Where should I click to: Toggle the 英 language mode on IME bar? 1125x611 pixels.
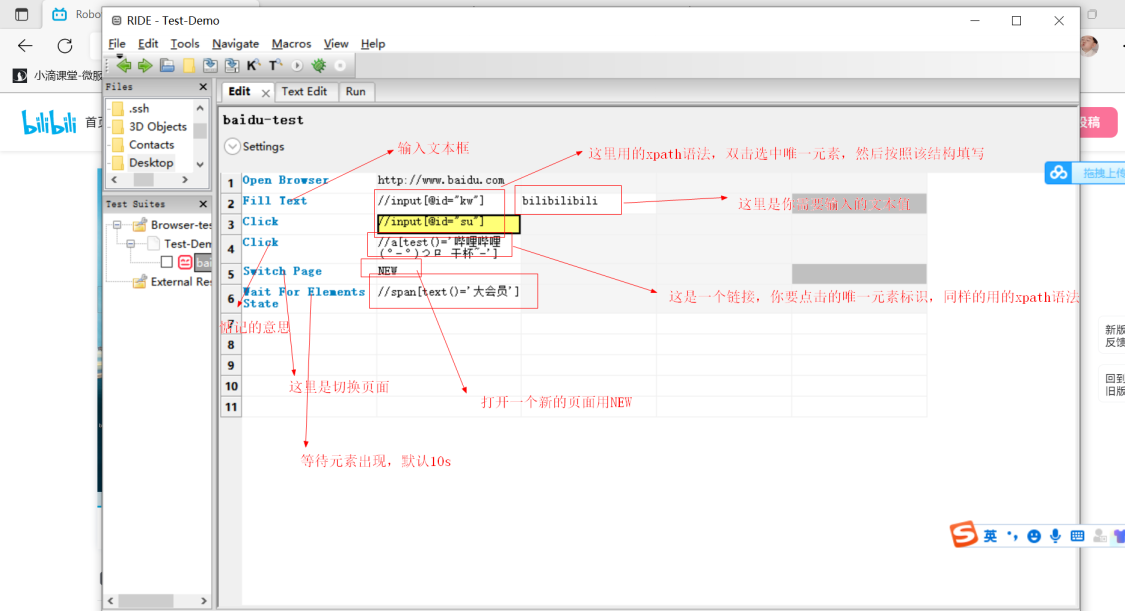pos(990,536)
